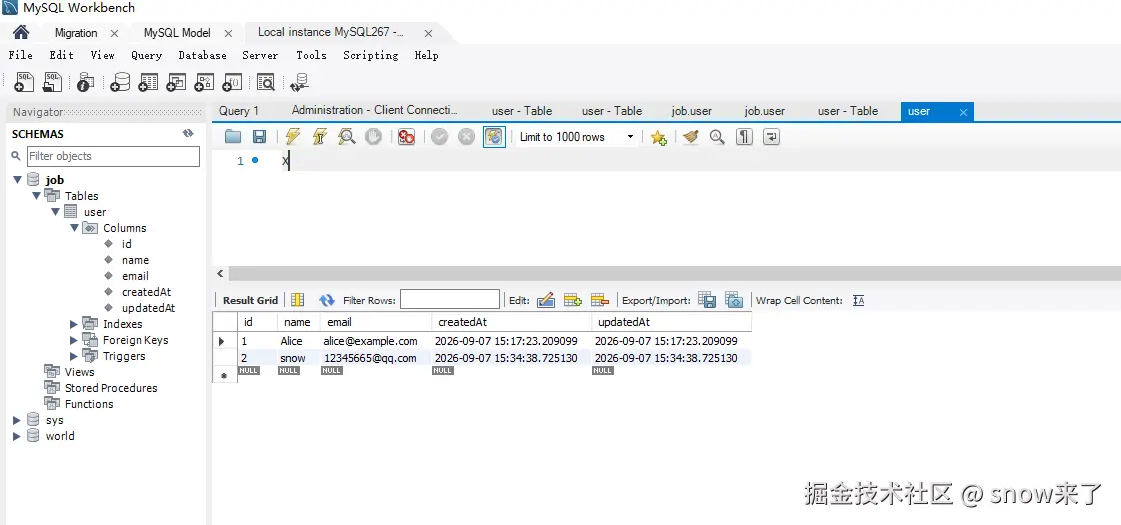This screenshot has width=1121, height=525.
Task: Select Stored Procedures in the navigator
Action: point(111,388)
